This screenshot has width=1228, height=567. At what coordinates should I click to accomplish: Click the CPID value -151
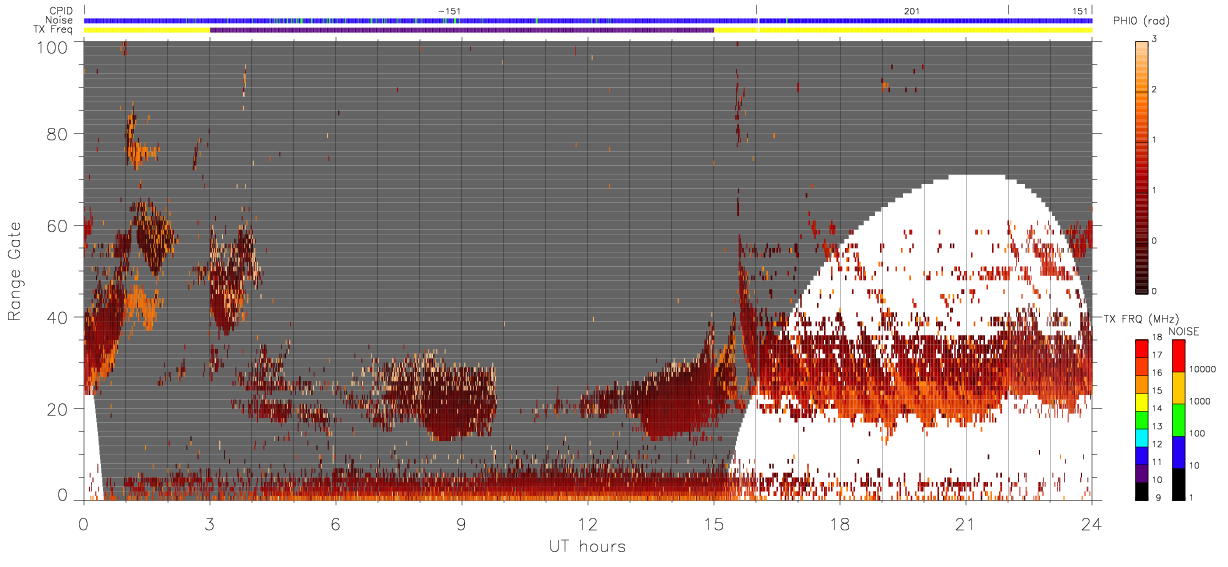click(449, 11)
